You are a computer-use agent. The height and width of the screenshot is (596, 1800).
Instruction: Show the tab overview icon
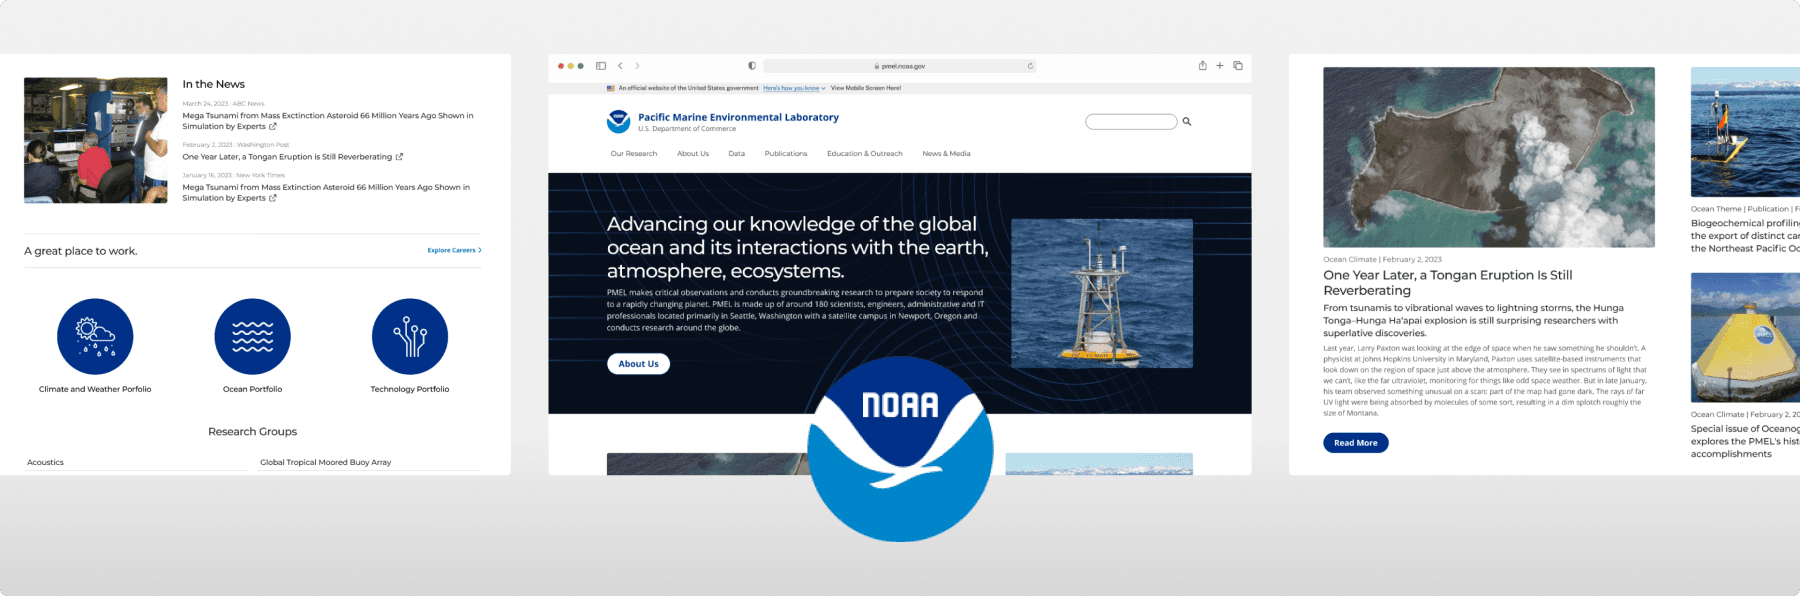(x=1238, y=66)
